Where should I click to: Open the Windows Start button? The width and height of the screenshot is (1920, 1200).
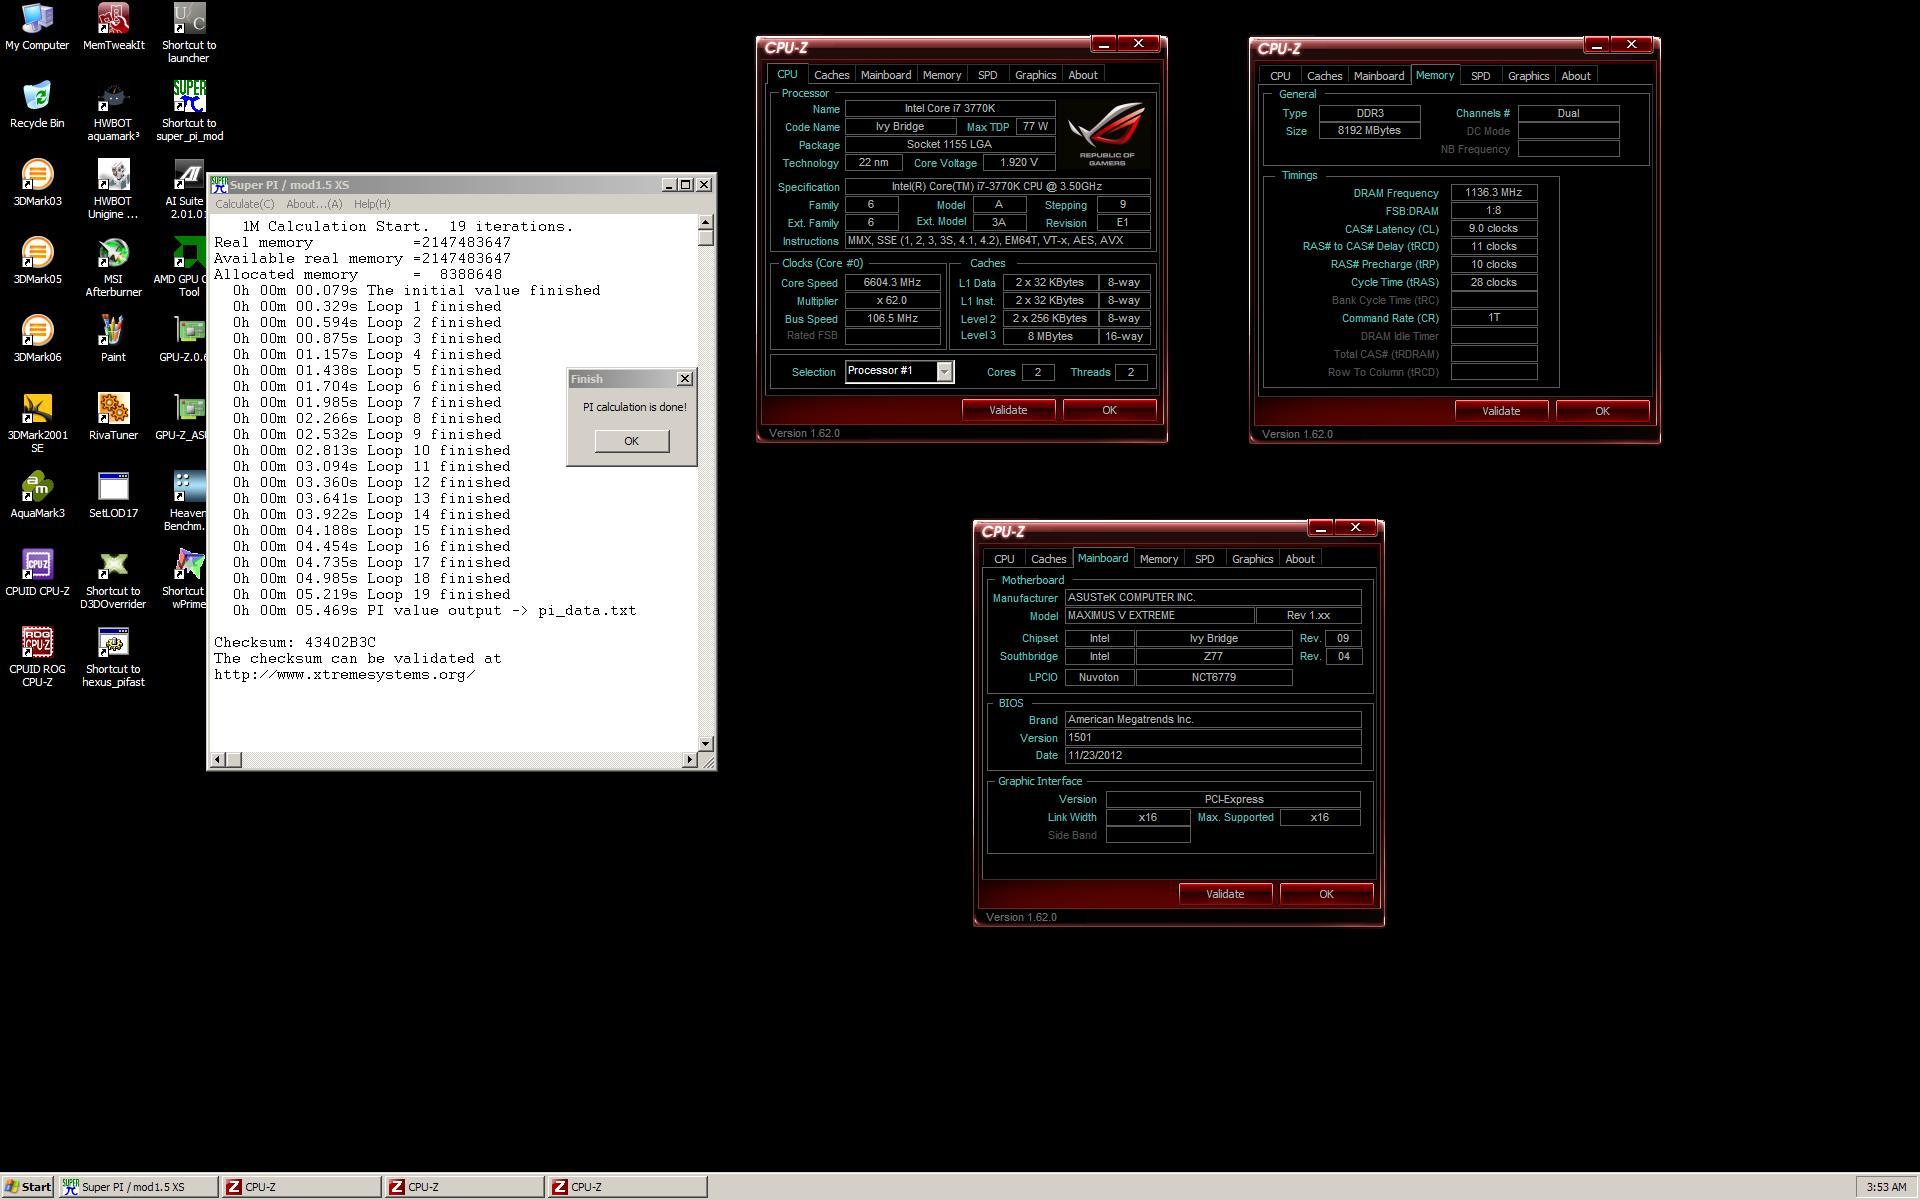click(x=28, y=1187)
